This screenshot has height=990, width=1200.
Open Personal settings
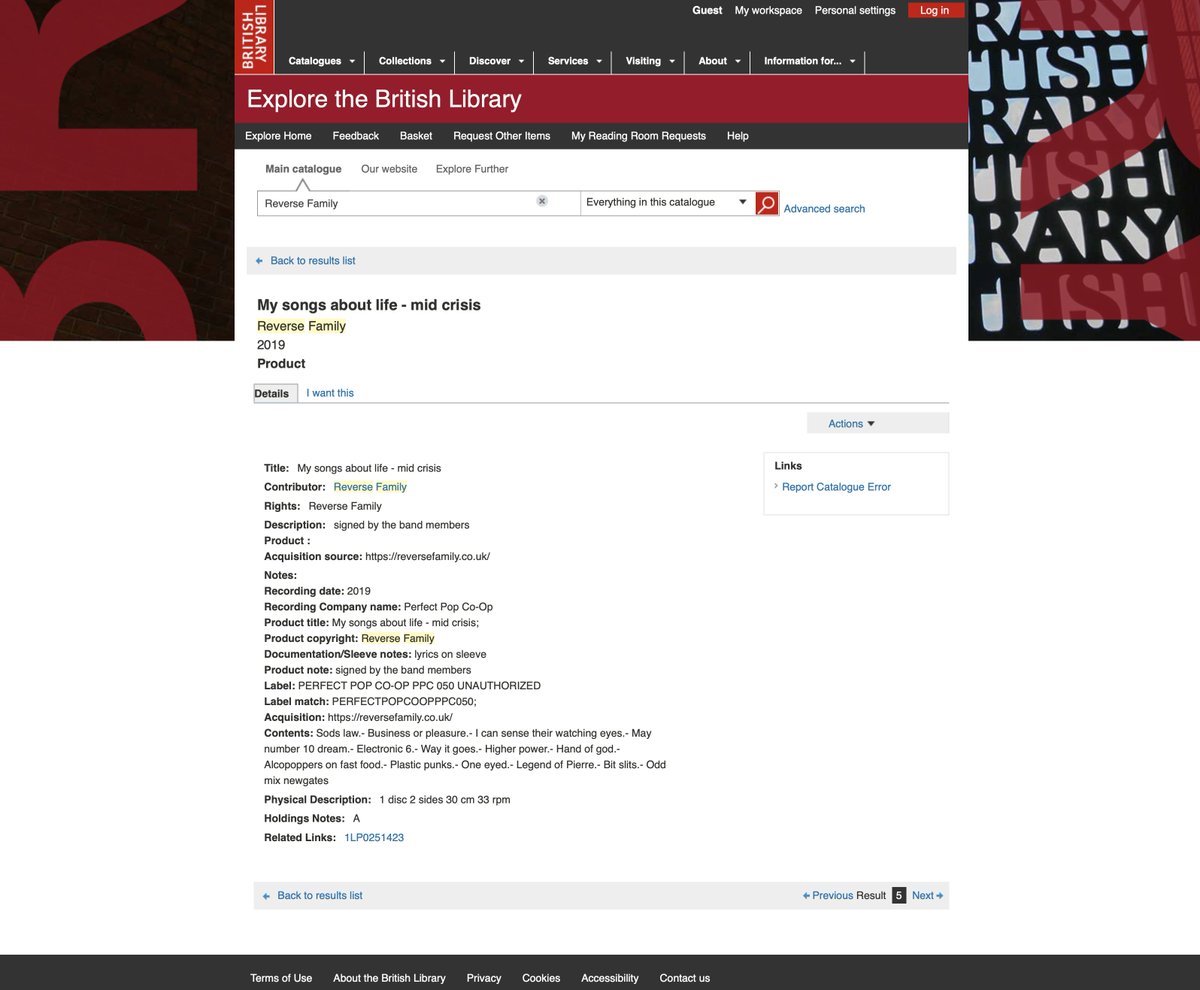pos(855,10)
